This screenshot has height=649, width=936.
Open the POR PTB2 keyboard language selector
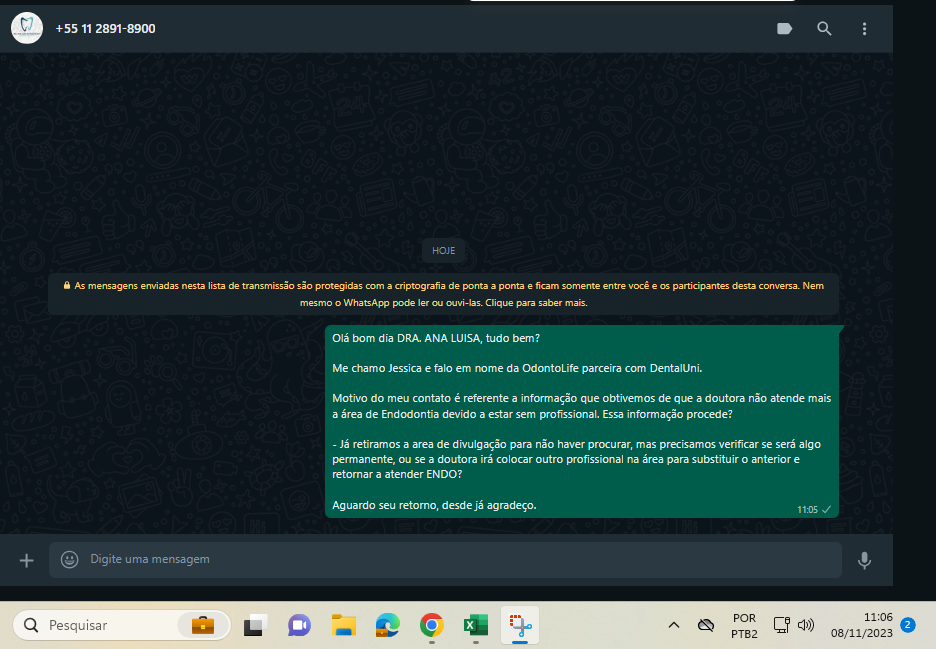pyautogui.click(x=744, y=625)
